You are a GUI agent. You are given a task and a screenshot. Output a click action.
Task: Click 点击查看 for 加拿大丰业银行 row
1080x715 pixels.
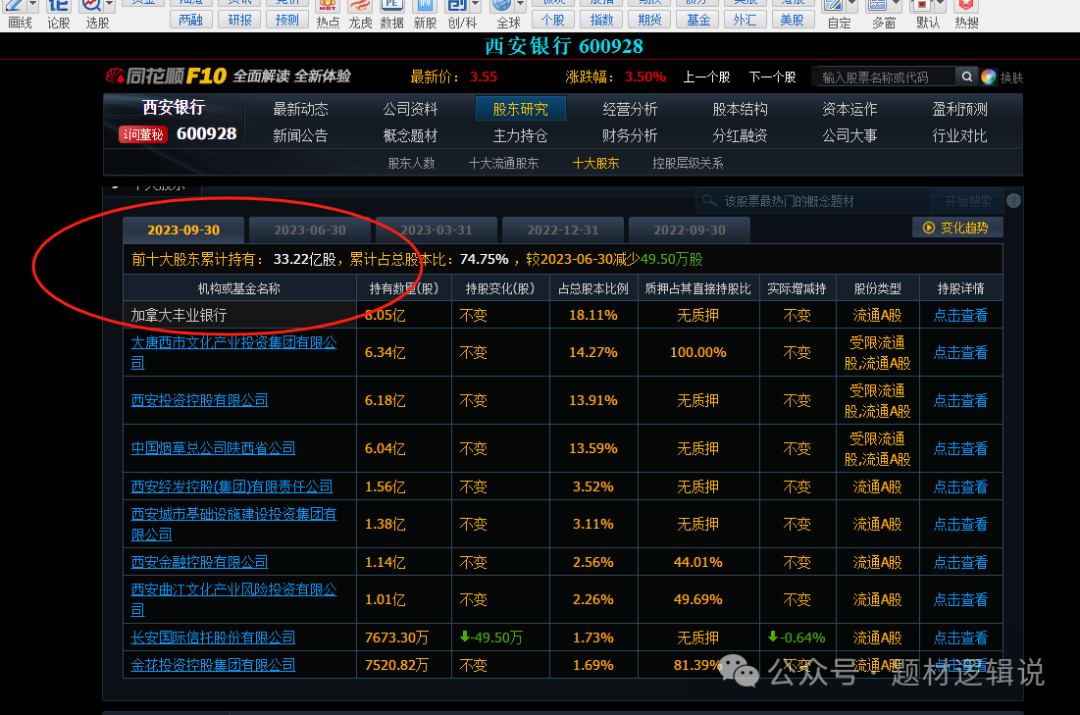click(x=960, y=315)
